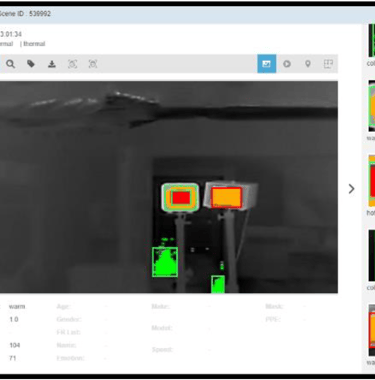The width and height of the screenshot is (375, 380).
Task: Switch to the blue image view icon
Action: click(267, 64)
